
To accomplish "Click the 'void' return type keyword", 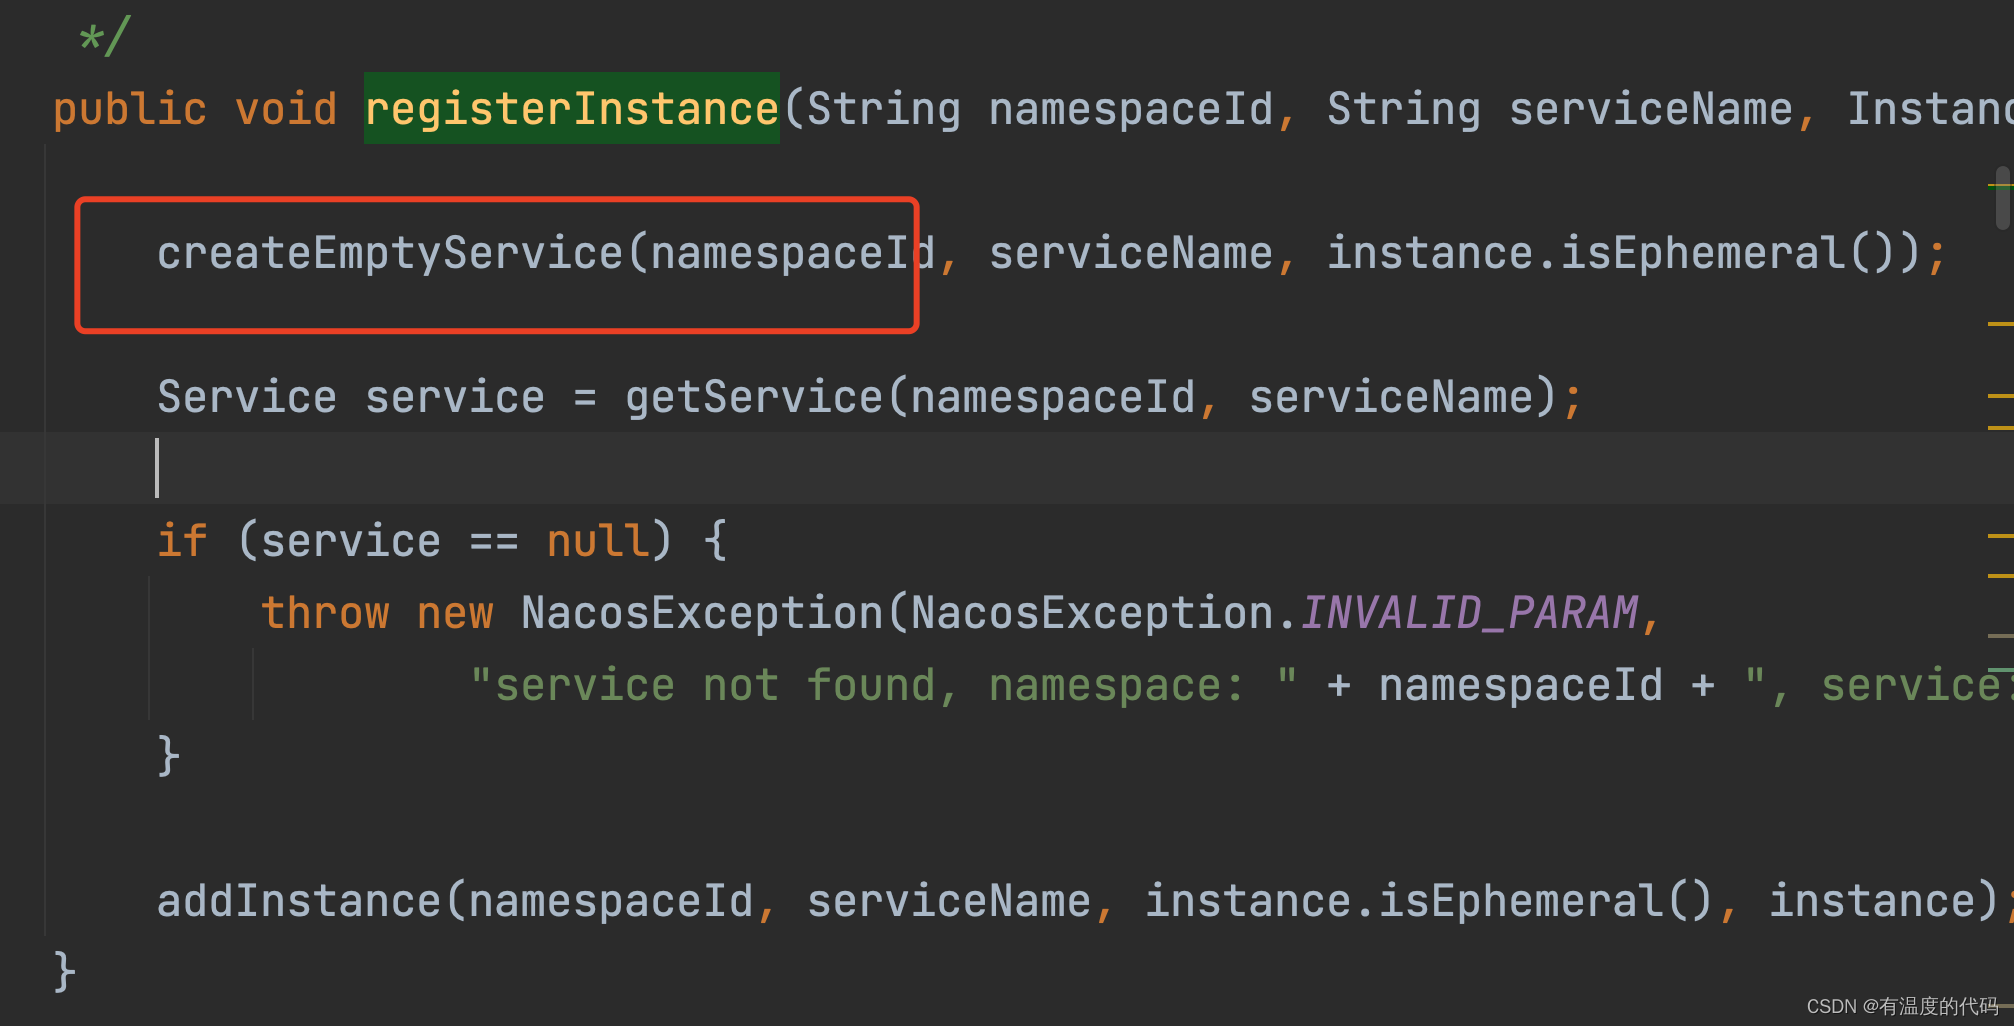I will click(x=286, y=108).
